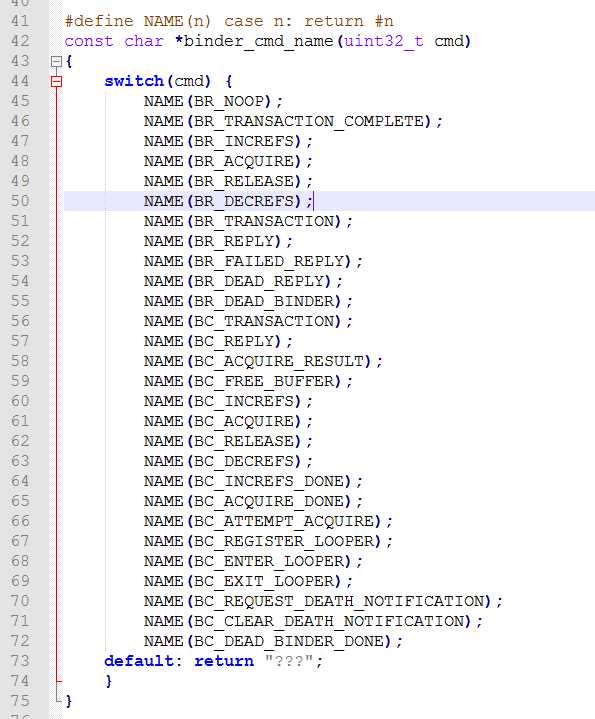This screenshot has width=595, height=719.
Task: Click 'BC_ACQUIRE_DONE' on line 65
Action: pyautogui.click(x=269, y=501)
